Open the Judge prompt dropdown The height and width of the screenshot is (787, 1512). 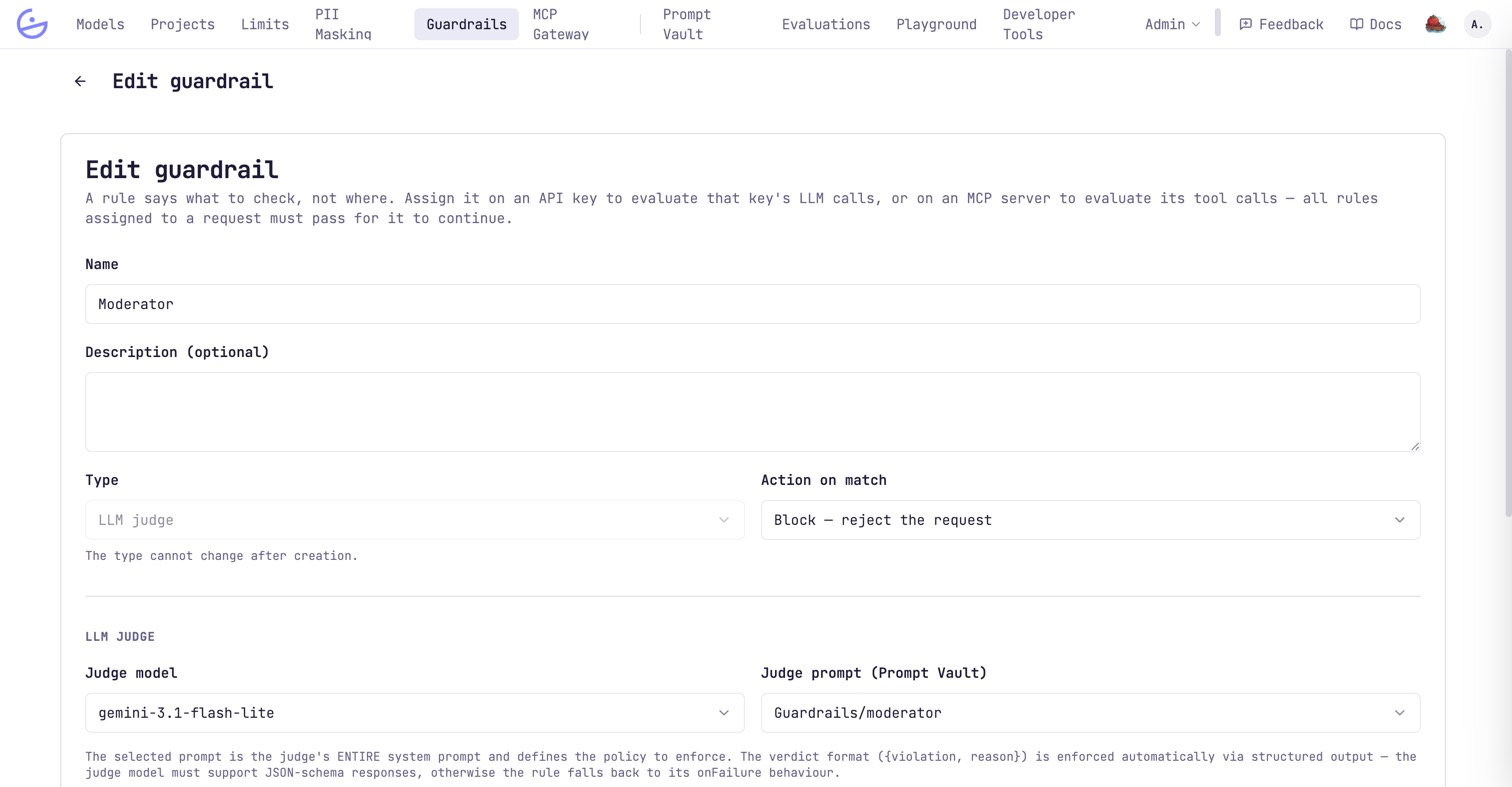click(1090, 713)
